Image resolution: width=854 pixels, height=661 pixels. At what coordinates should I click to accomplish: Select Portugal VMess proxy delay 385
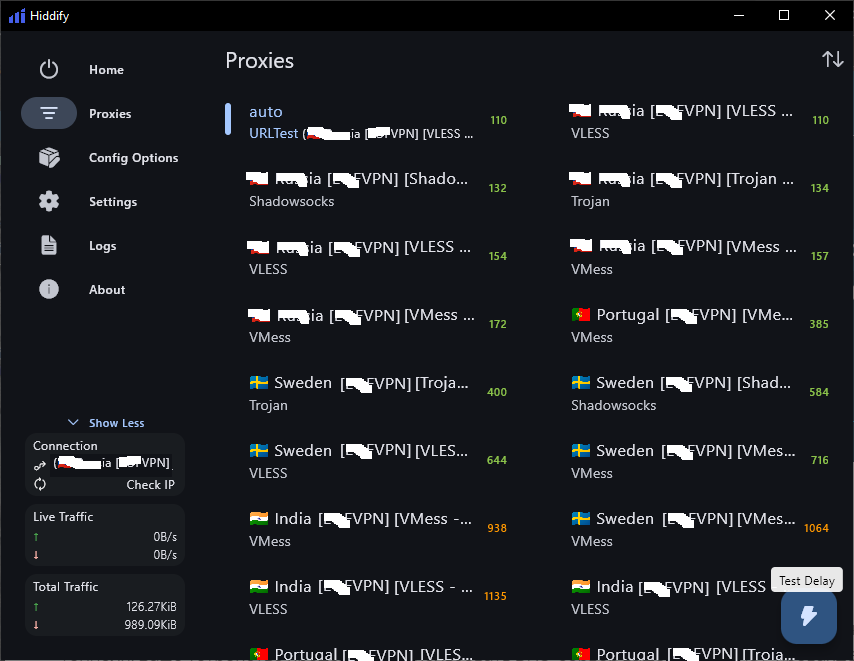700,325
